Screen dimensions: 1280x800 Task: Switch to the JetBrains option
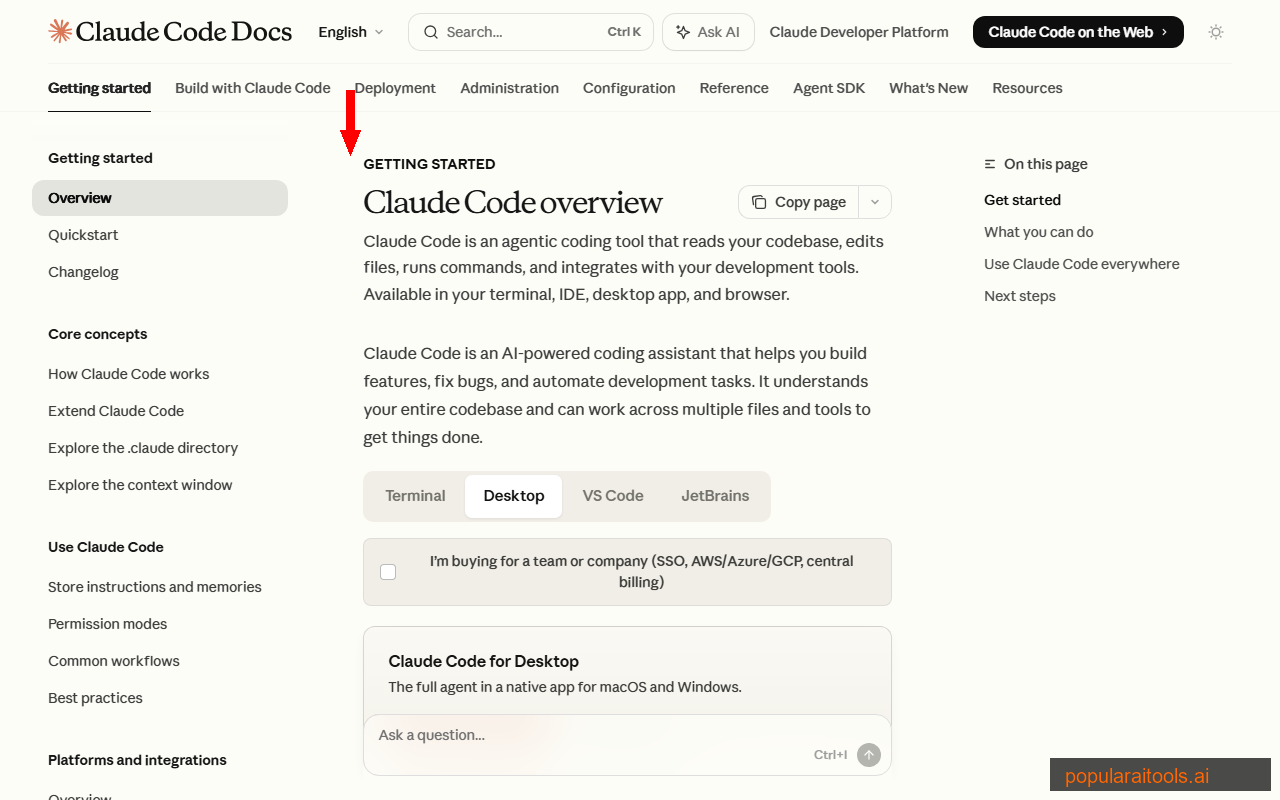point(715,495)
